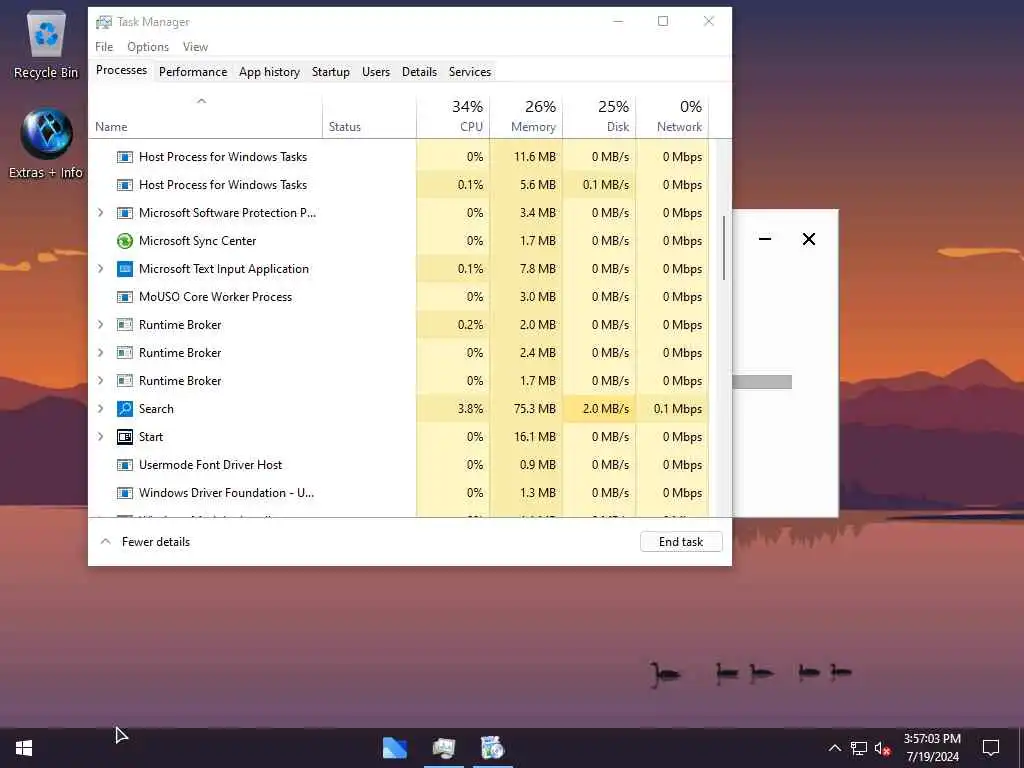
Task: Sort by Disk column header
Action: pos(599,117)
